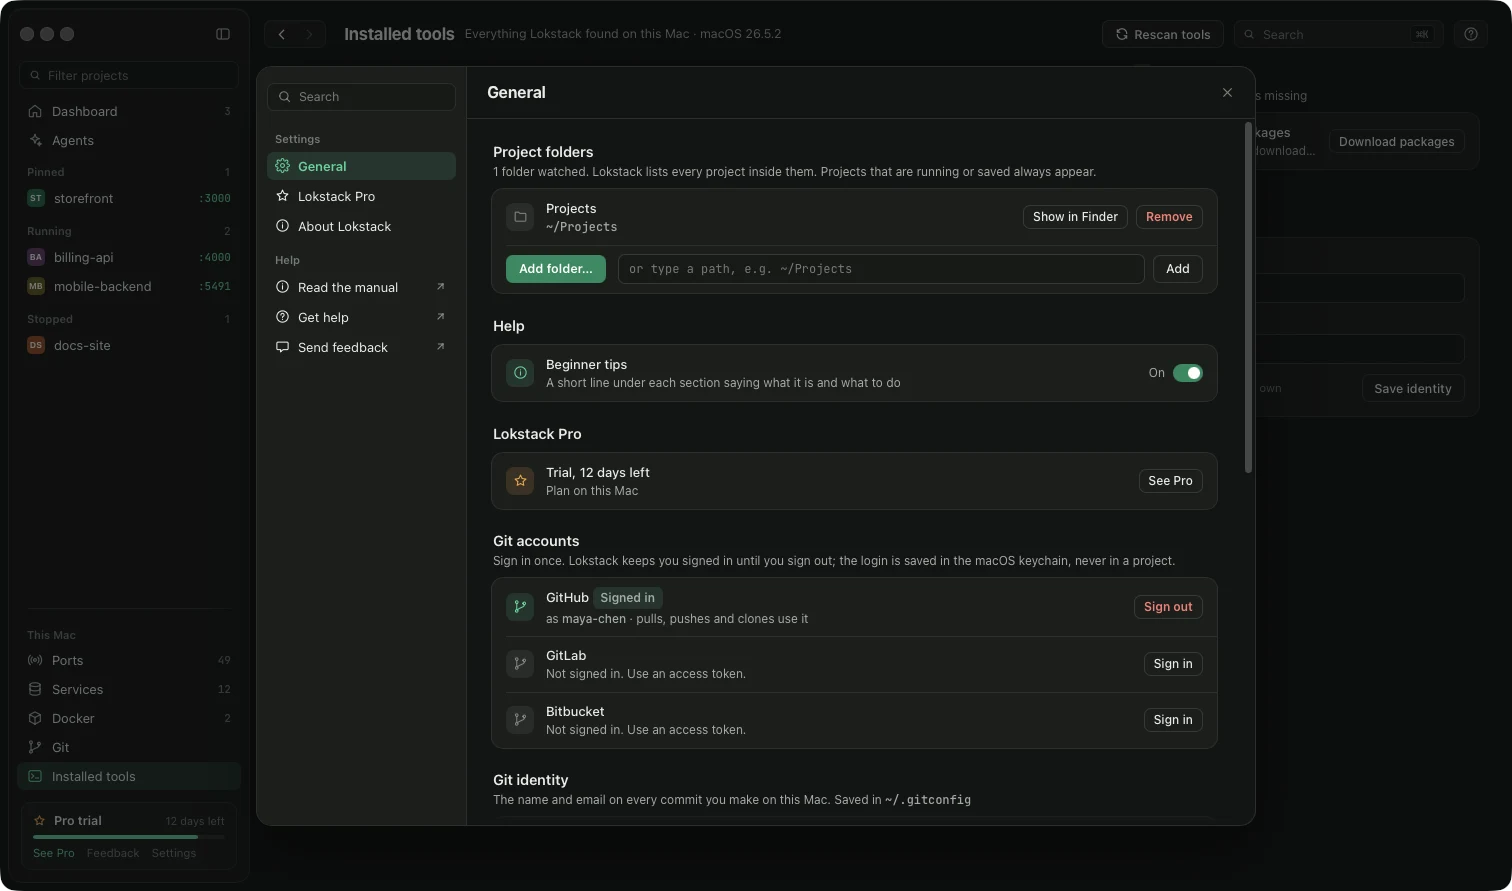
Task: Select the storefront project
Action: pos(129,198)
